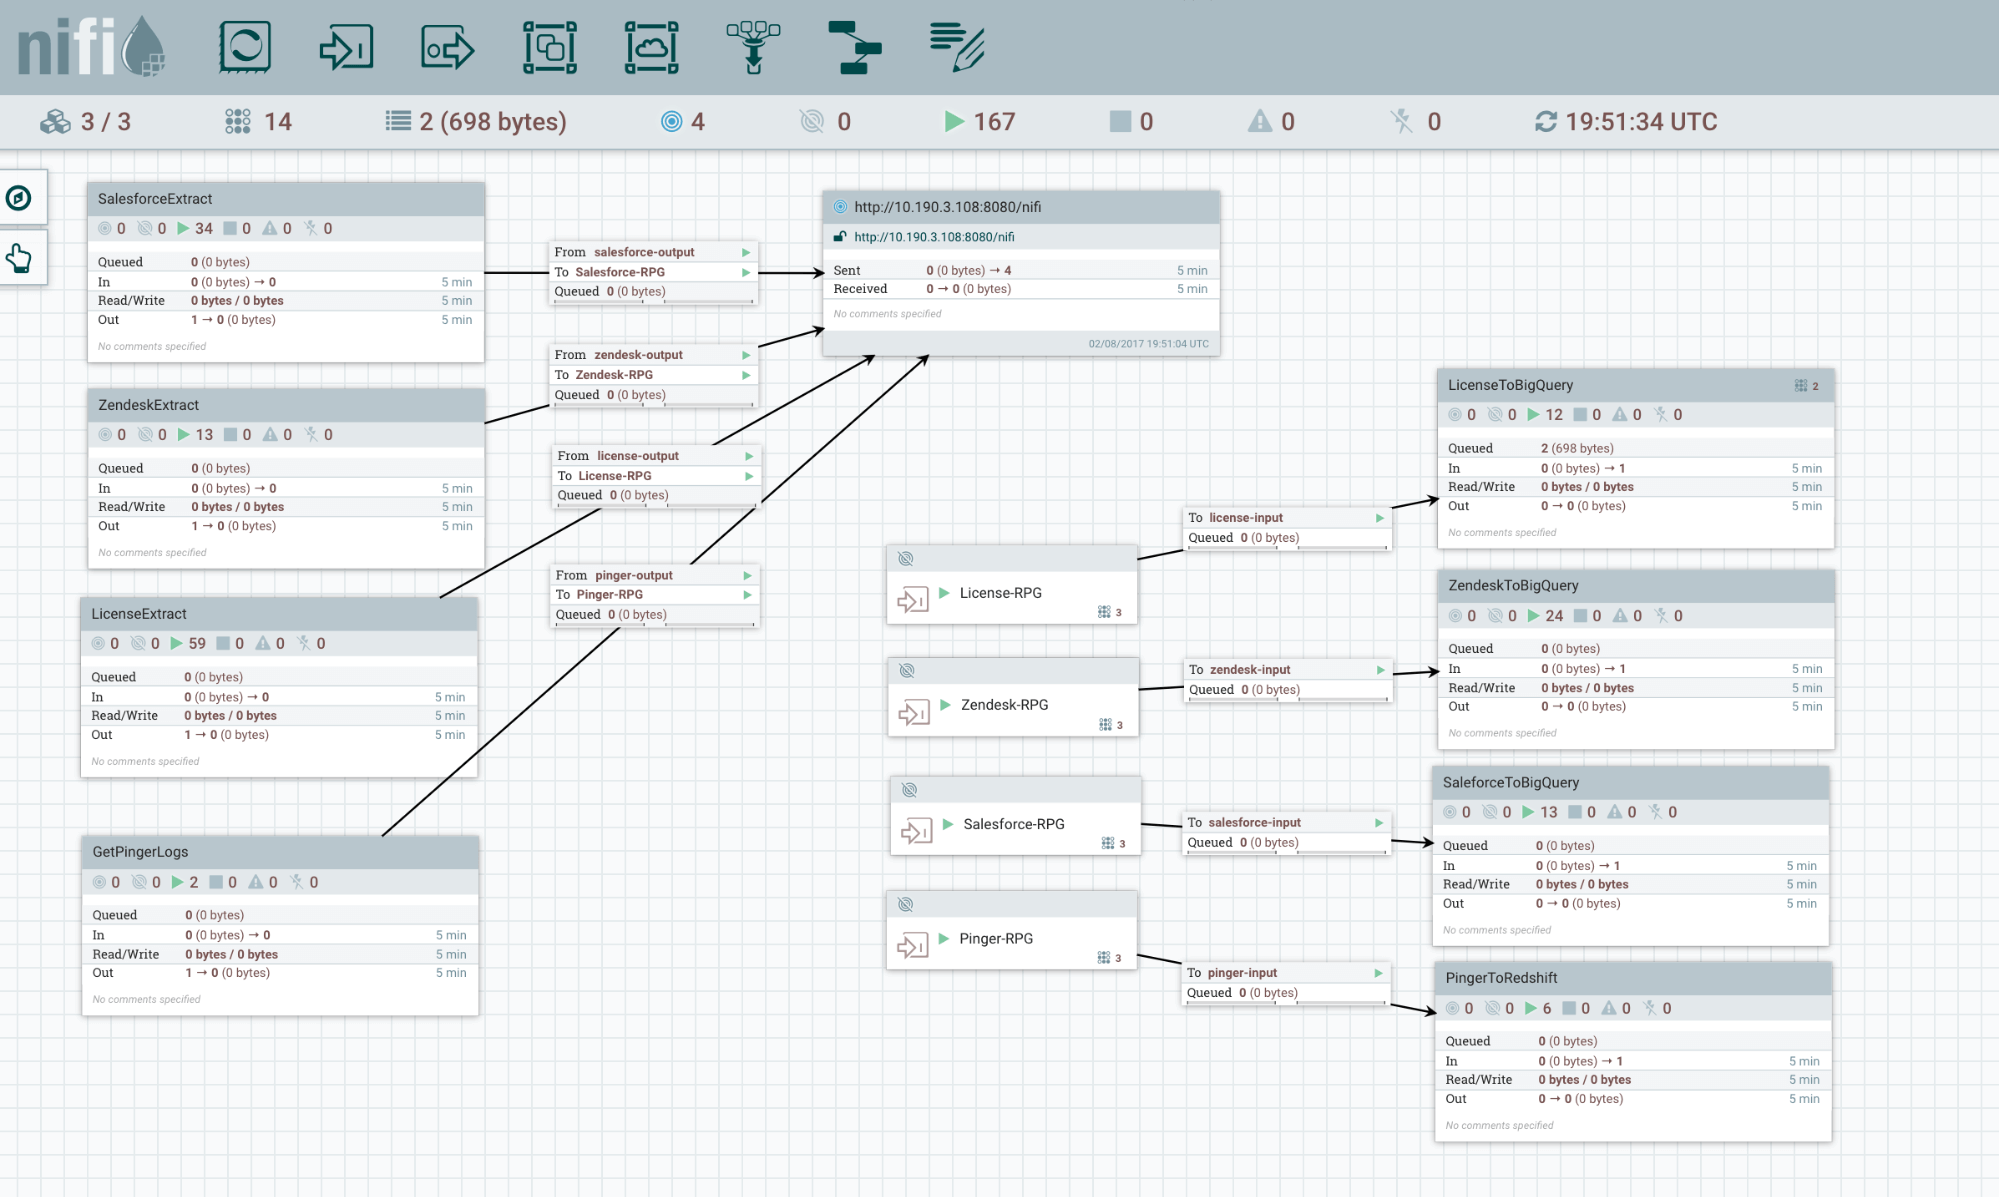Click the Zendesk-RPG input port icon

pos(914,712)
